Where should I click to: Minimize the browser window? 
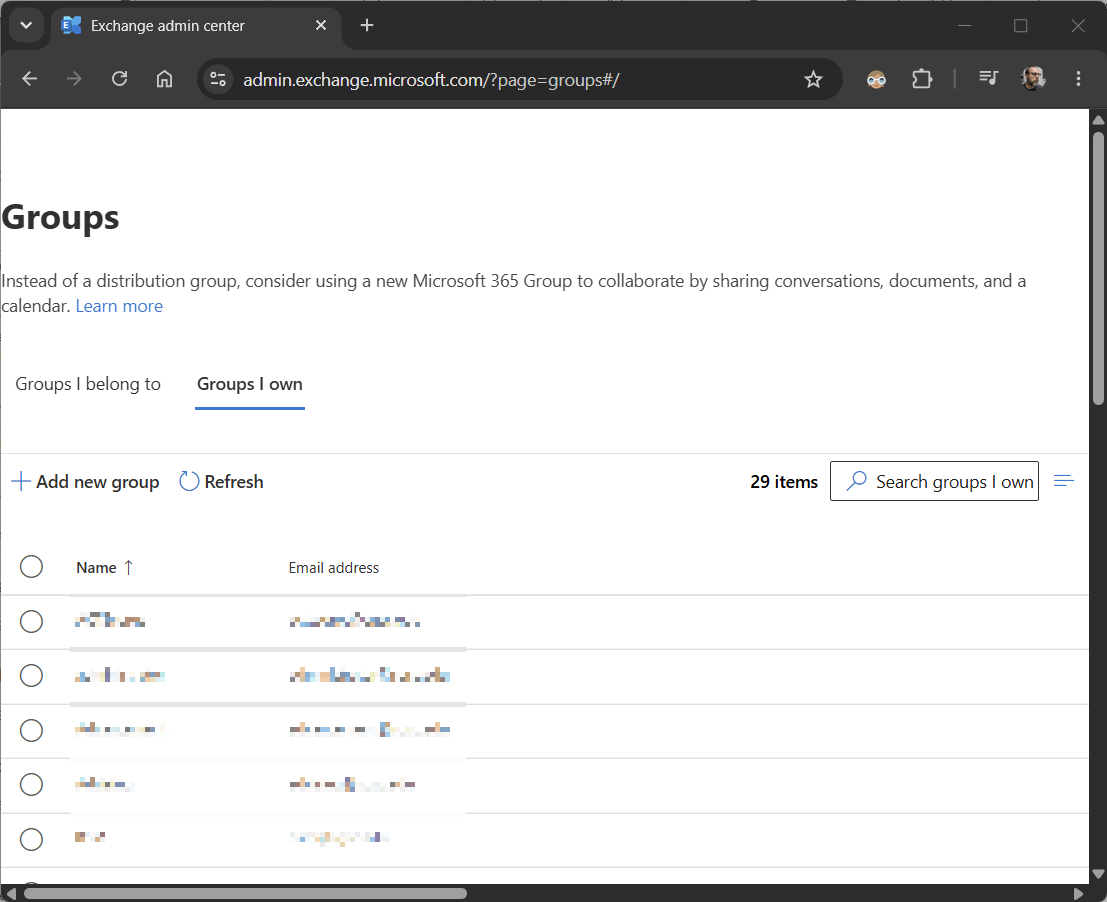tap(964, 25)
